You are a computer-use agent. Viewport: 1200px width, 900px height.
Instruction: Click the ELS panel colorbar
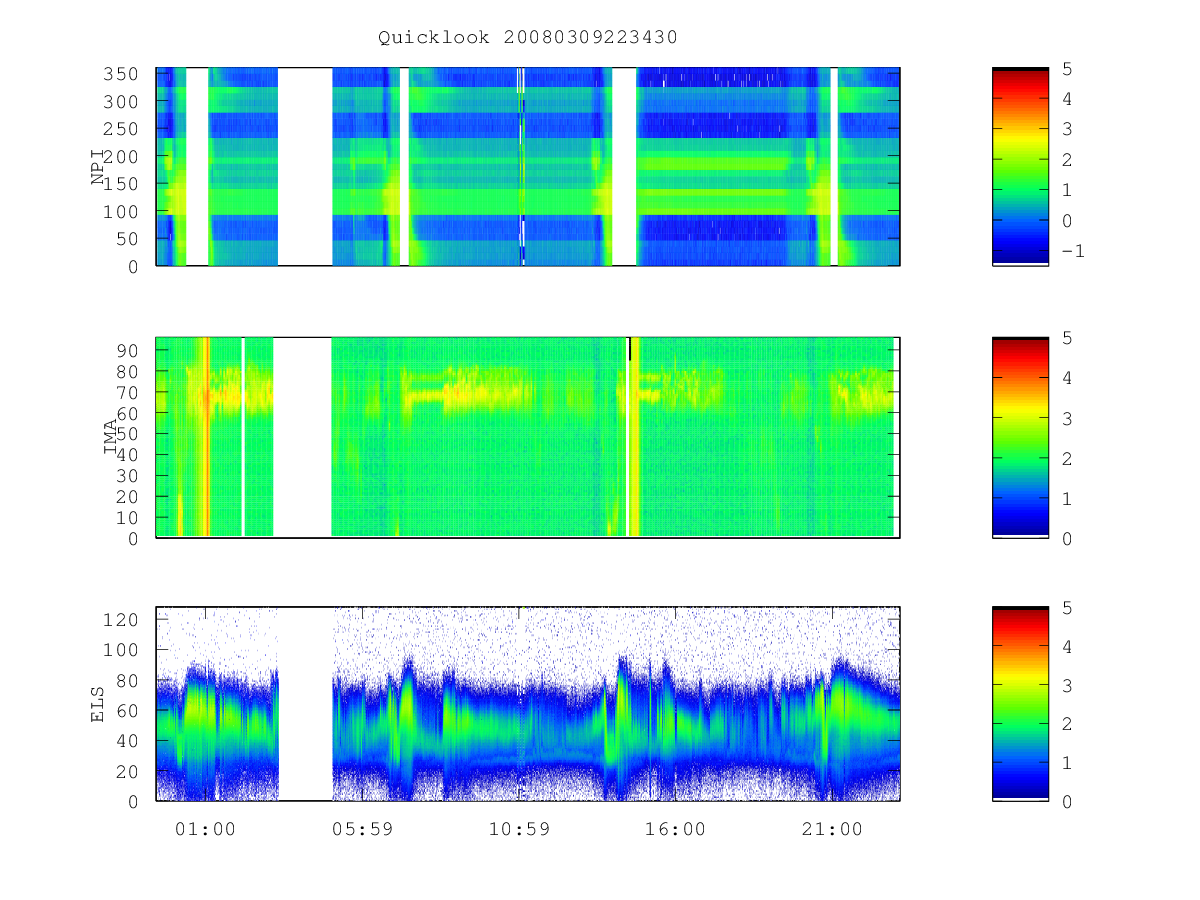pyautogui.click(x=1020, y=704)
